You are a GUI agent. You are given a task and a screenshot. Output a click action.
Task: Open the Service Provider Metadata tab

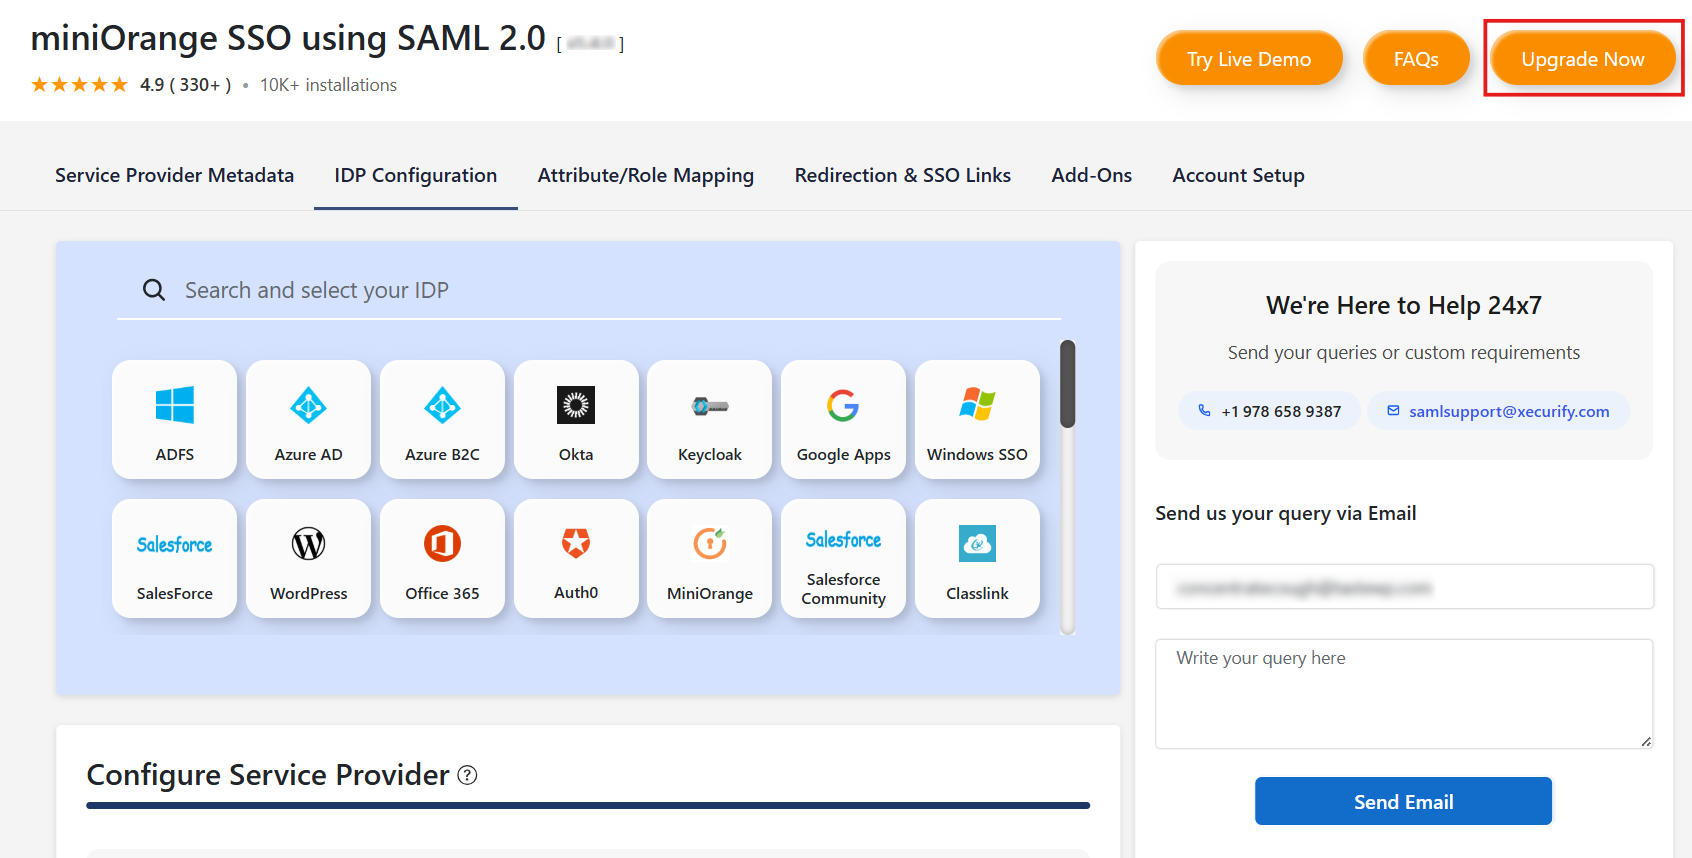pyautogui.click(x=174, y=175)
